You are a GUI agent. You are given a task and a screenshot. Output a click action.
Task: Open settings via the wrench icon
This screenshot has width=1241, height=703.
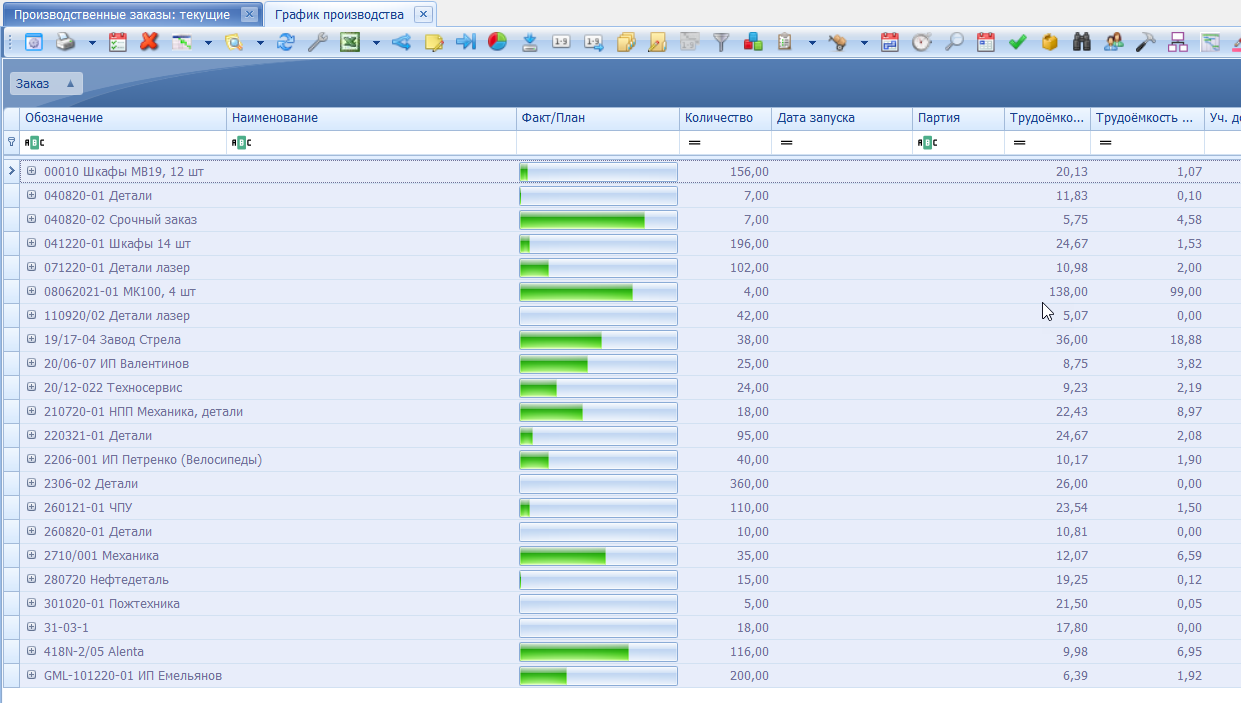pos(317,42)
